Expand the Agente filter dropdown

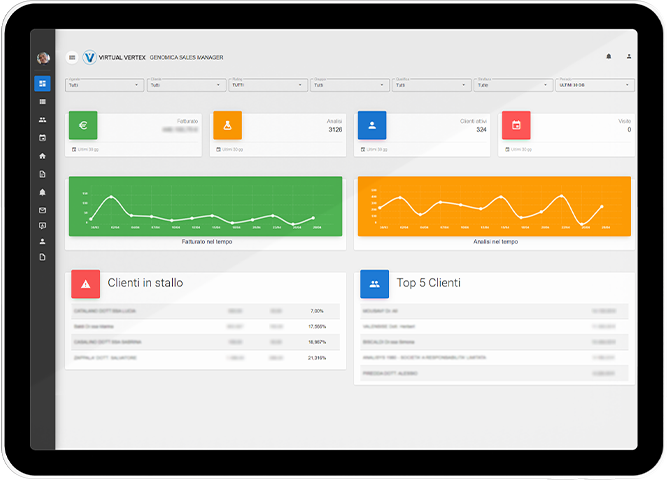click(x=104, y=85)
